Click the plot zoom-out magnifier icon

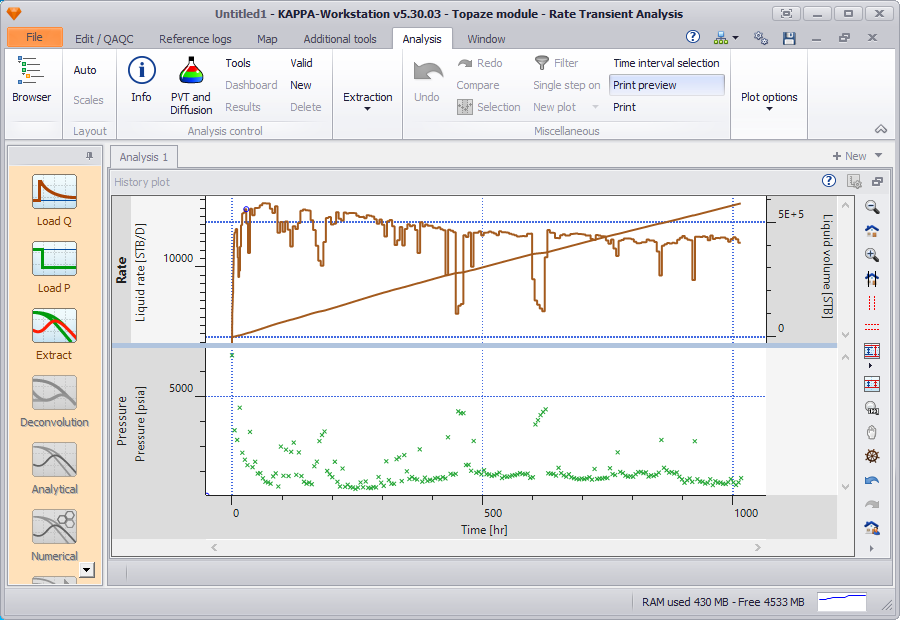click(x=872, y=207)
